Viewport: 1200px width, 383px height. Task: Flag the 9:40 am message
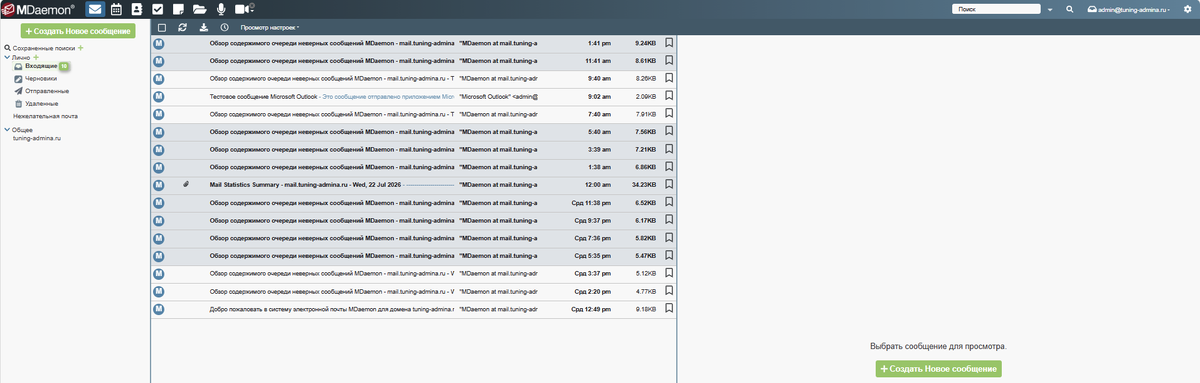[669, 78]
